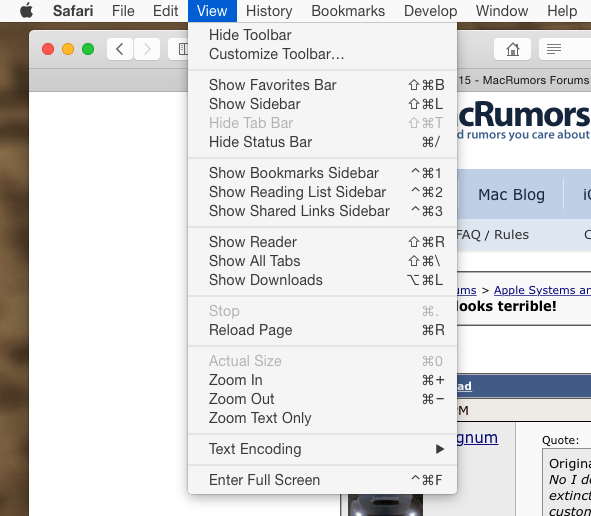Open the File menu
Screen dimensions: 591x516
[123, 11]
